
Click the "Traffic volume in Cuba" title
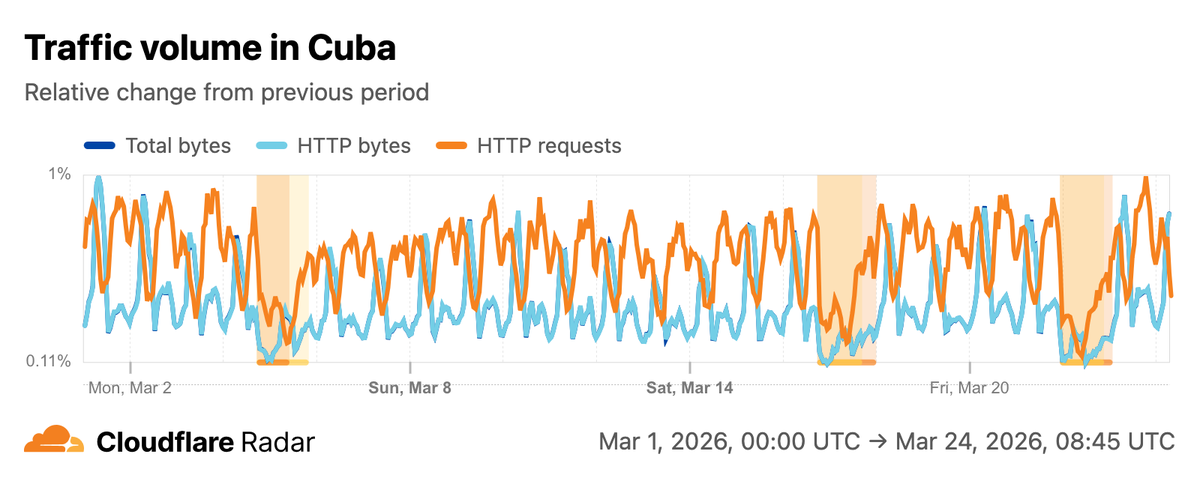pyautogui.click(x=208, y=47)
